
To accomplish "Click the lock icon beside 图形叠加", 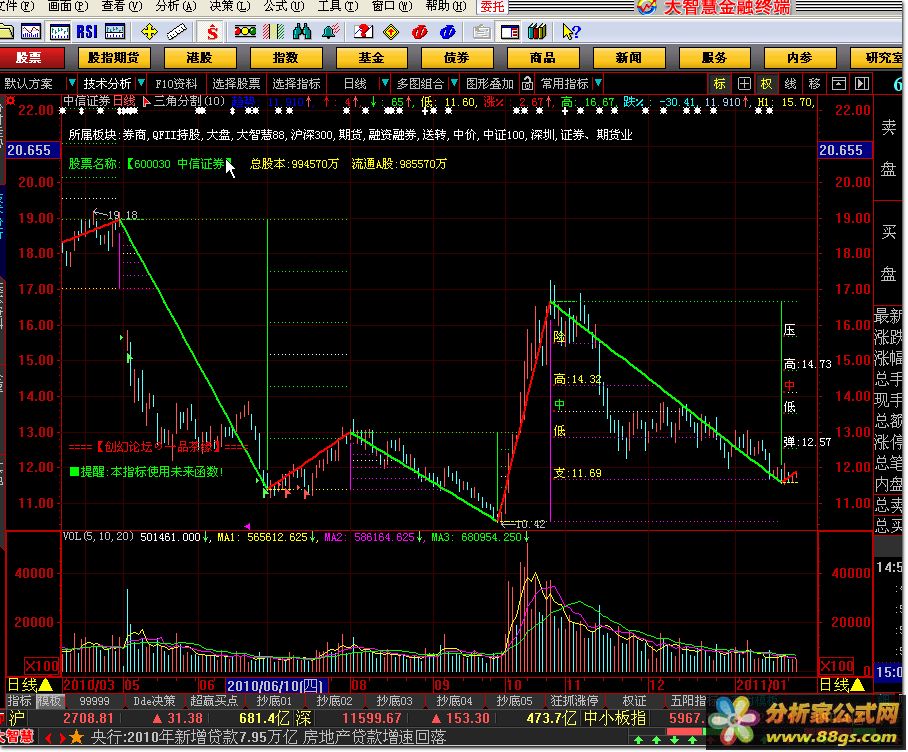I will 527,83.
